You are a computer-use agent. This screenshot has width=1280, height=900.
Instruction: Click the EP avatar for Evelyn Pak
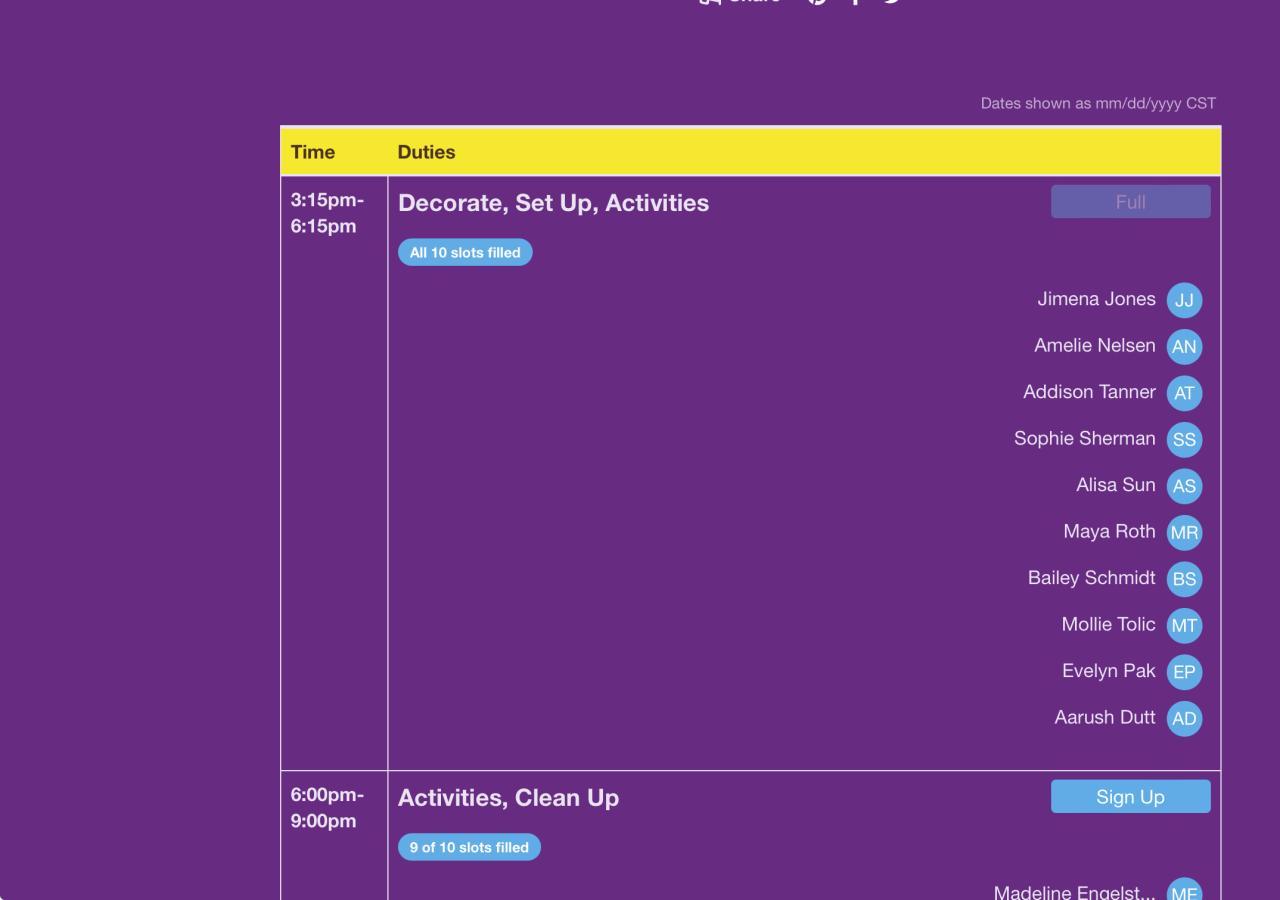click(x=1184, y=672)
